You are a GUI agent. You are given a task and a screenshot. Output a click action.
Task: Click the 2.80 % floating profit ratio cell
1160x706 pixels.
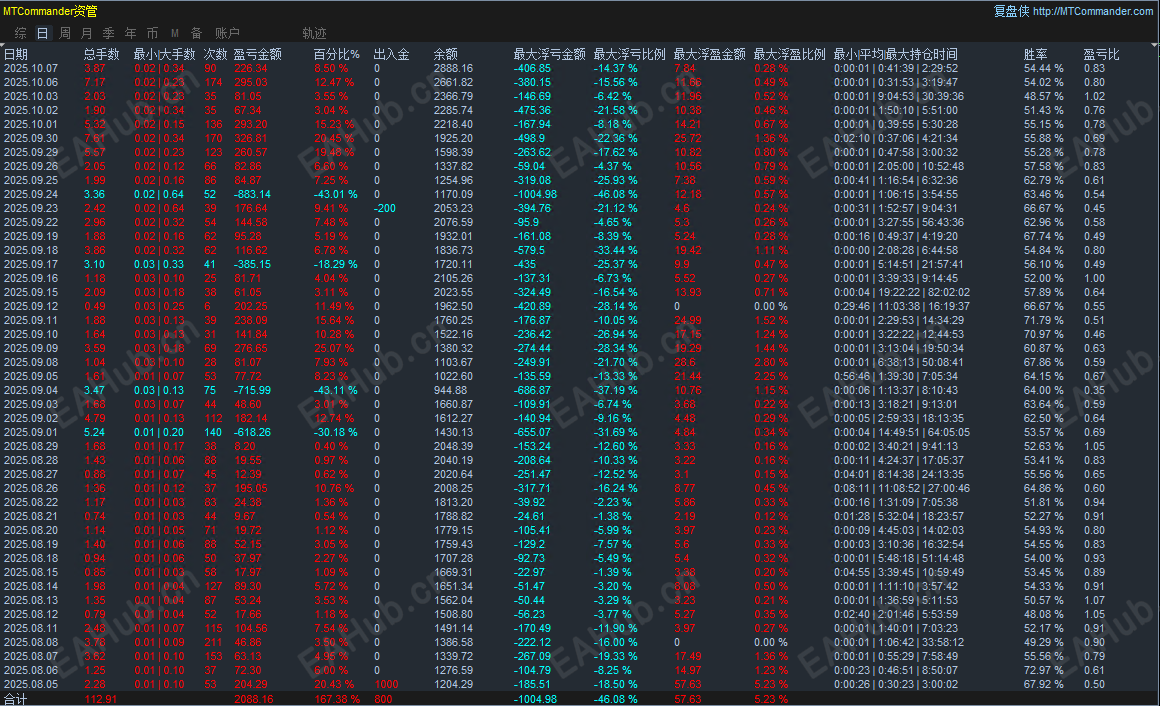click(x=771, y=362)
